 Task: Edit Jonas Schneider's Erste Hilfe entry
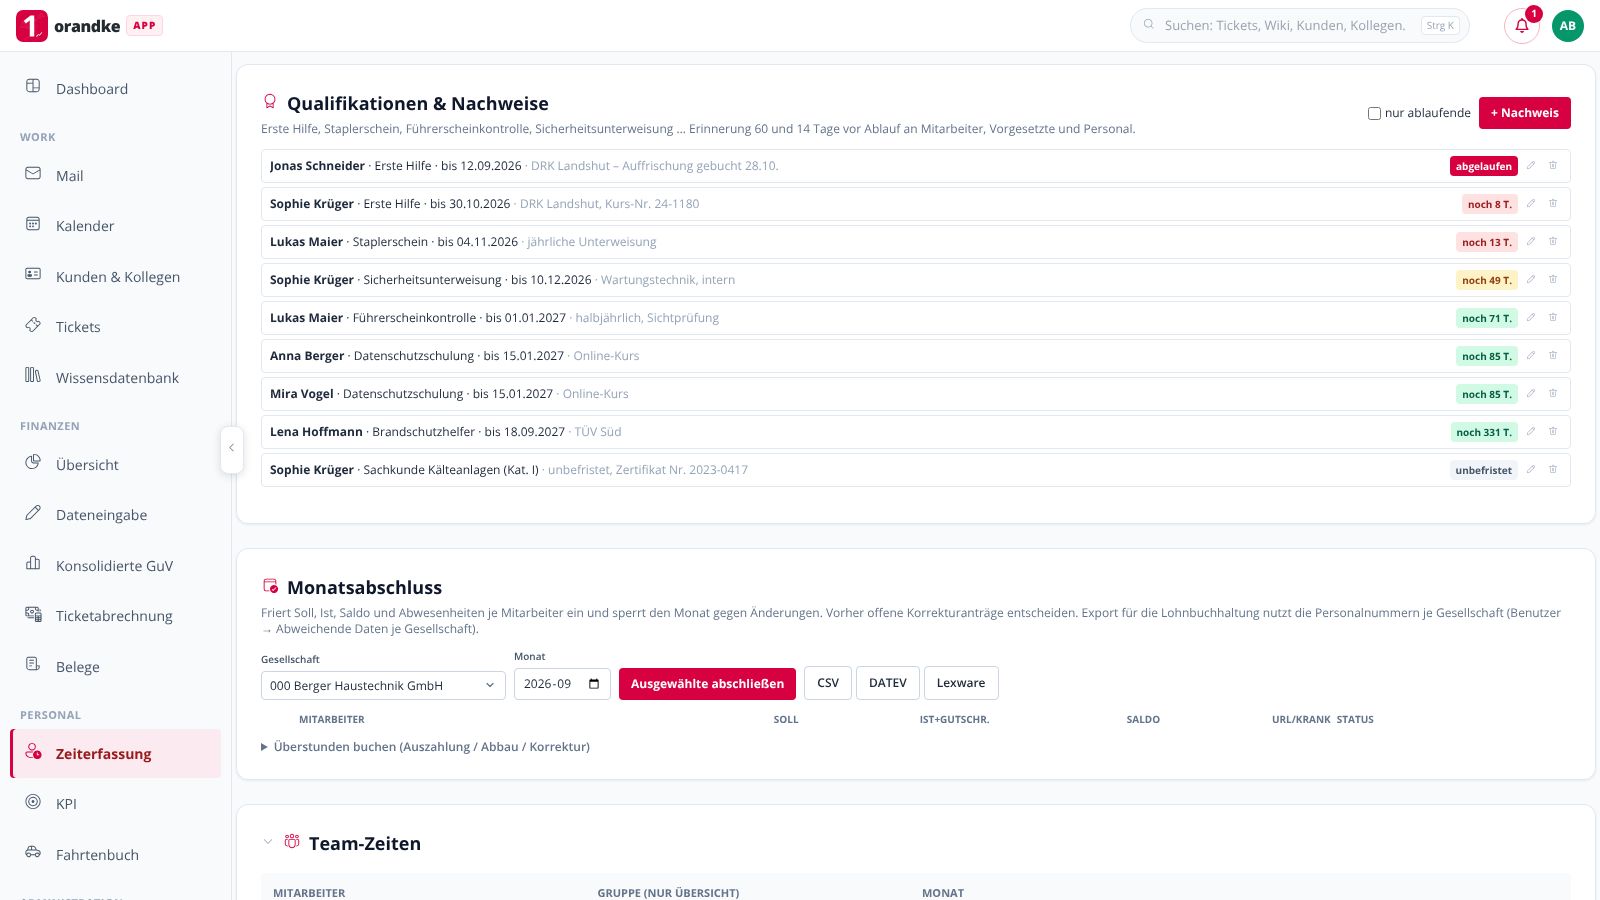click(1531, 166)
